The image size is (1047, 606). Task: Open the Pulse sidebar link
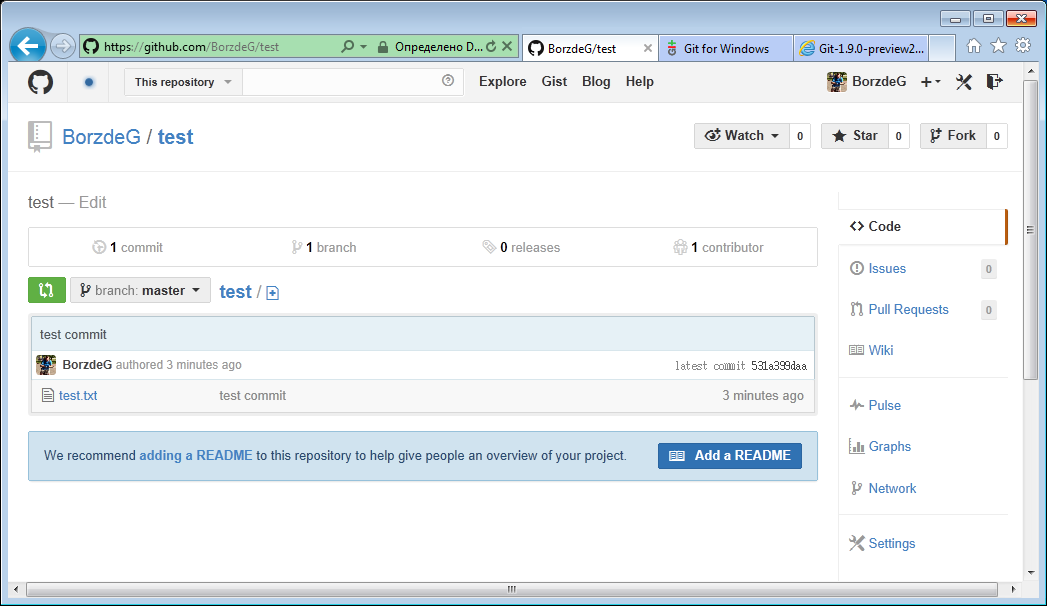(x=884, y=406)
